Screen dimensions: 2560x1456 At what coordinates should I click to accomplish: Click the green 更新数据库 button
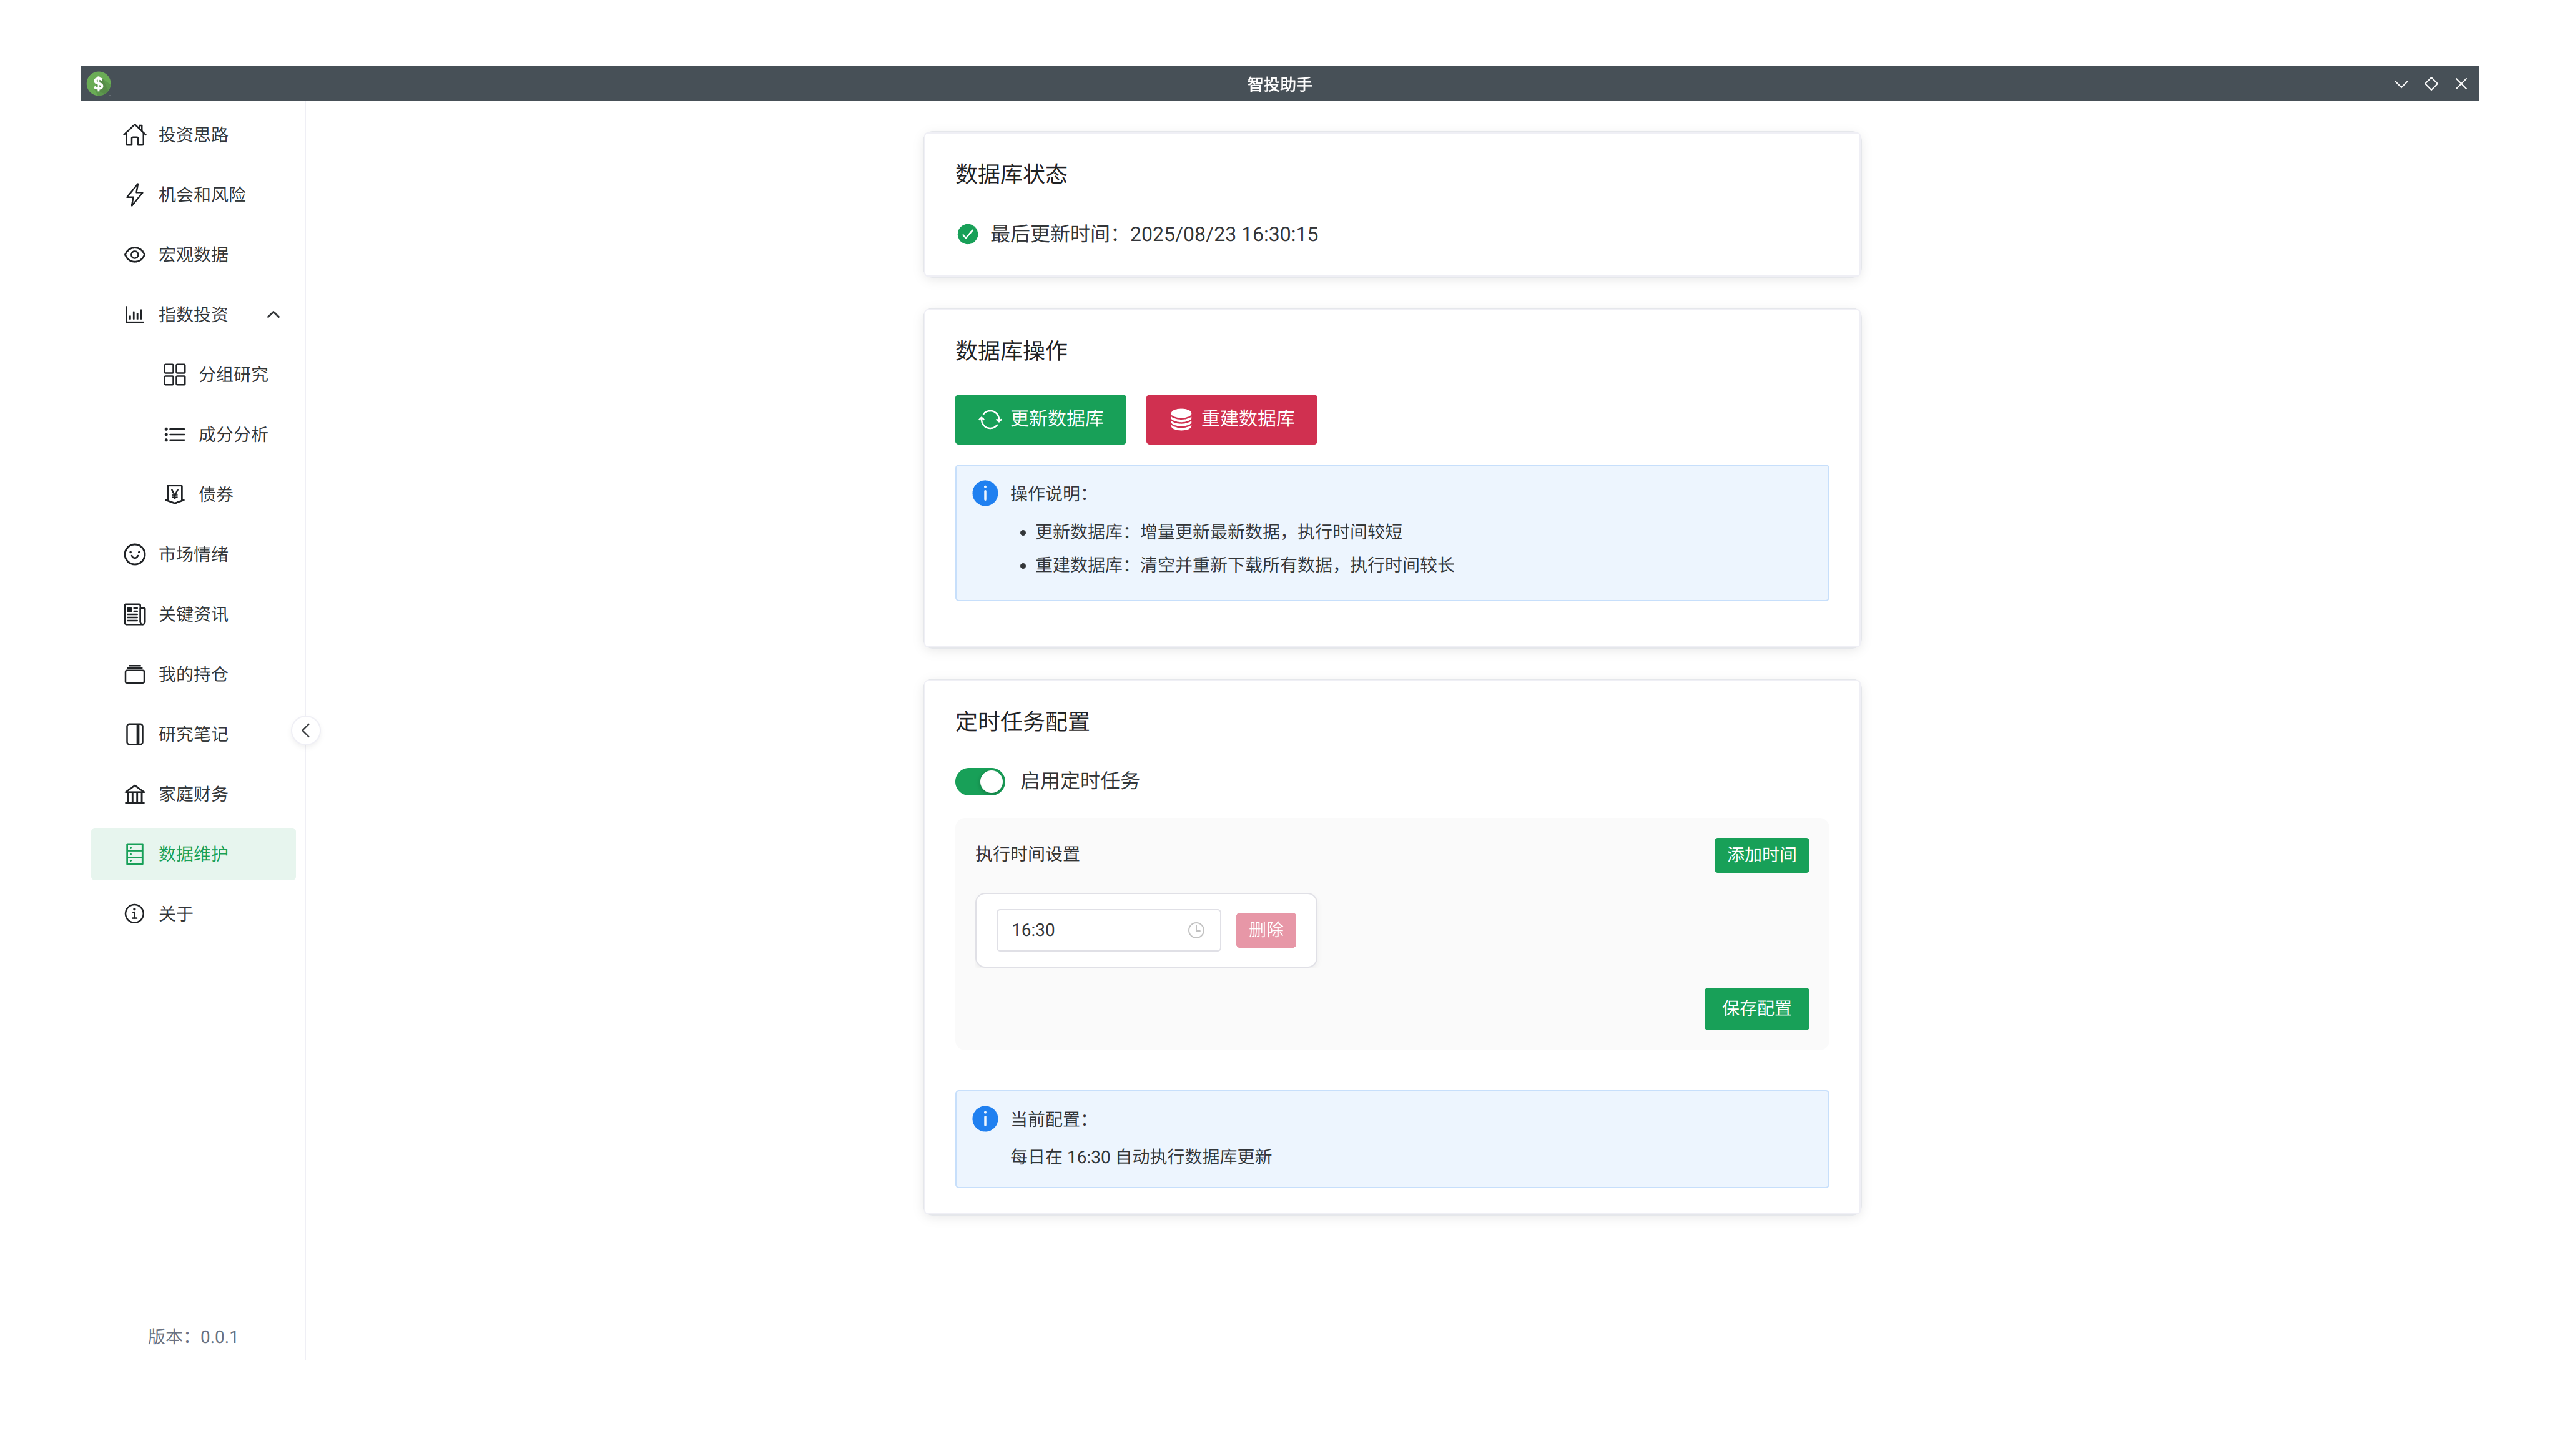(x=1040, y=419)
